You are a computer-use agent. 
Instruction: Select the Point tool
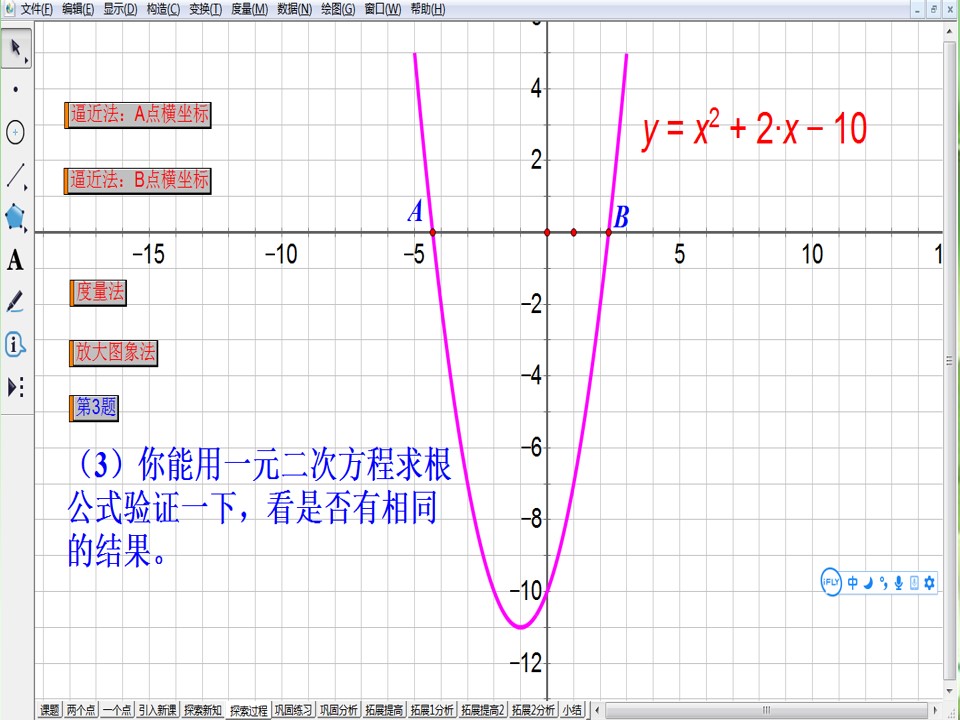(16, 89)
